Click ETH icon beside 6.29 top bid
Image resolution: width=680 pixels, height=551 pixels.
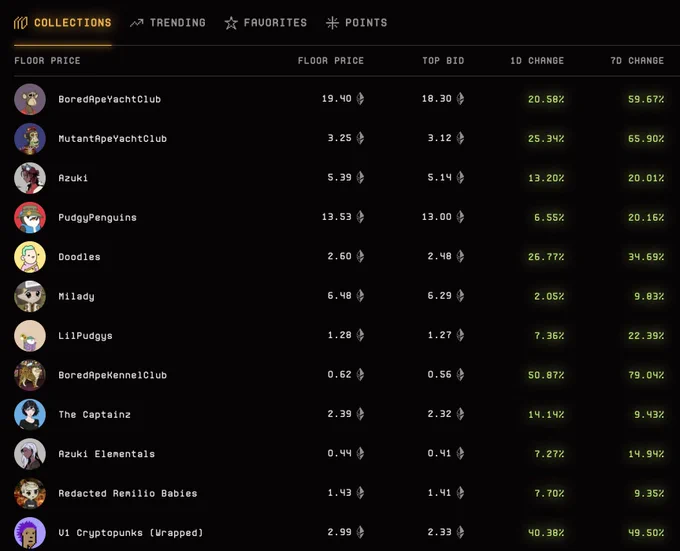460,296
